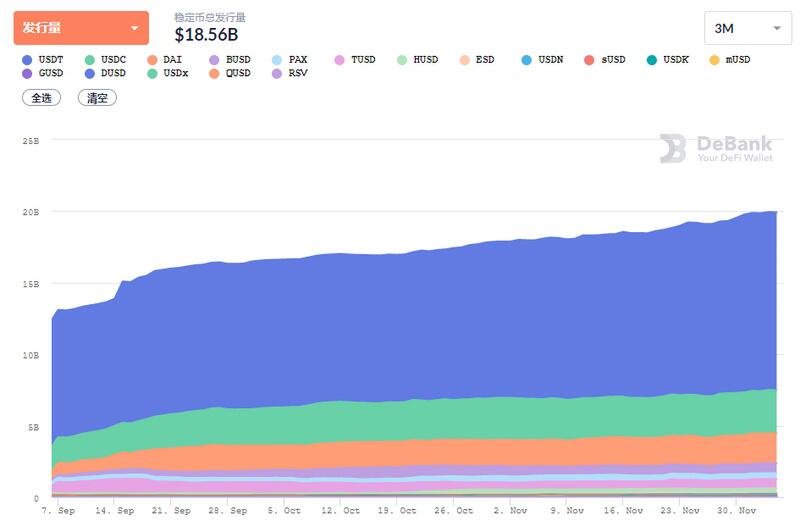
Task: Click the 清空 clear all button
Action: pyautogui.click(x=97, y=98)
